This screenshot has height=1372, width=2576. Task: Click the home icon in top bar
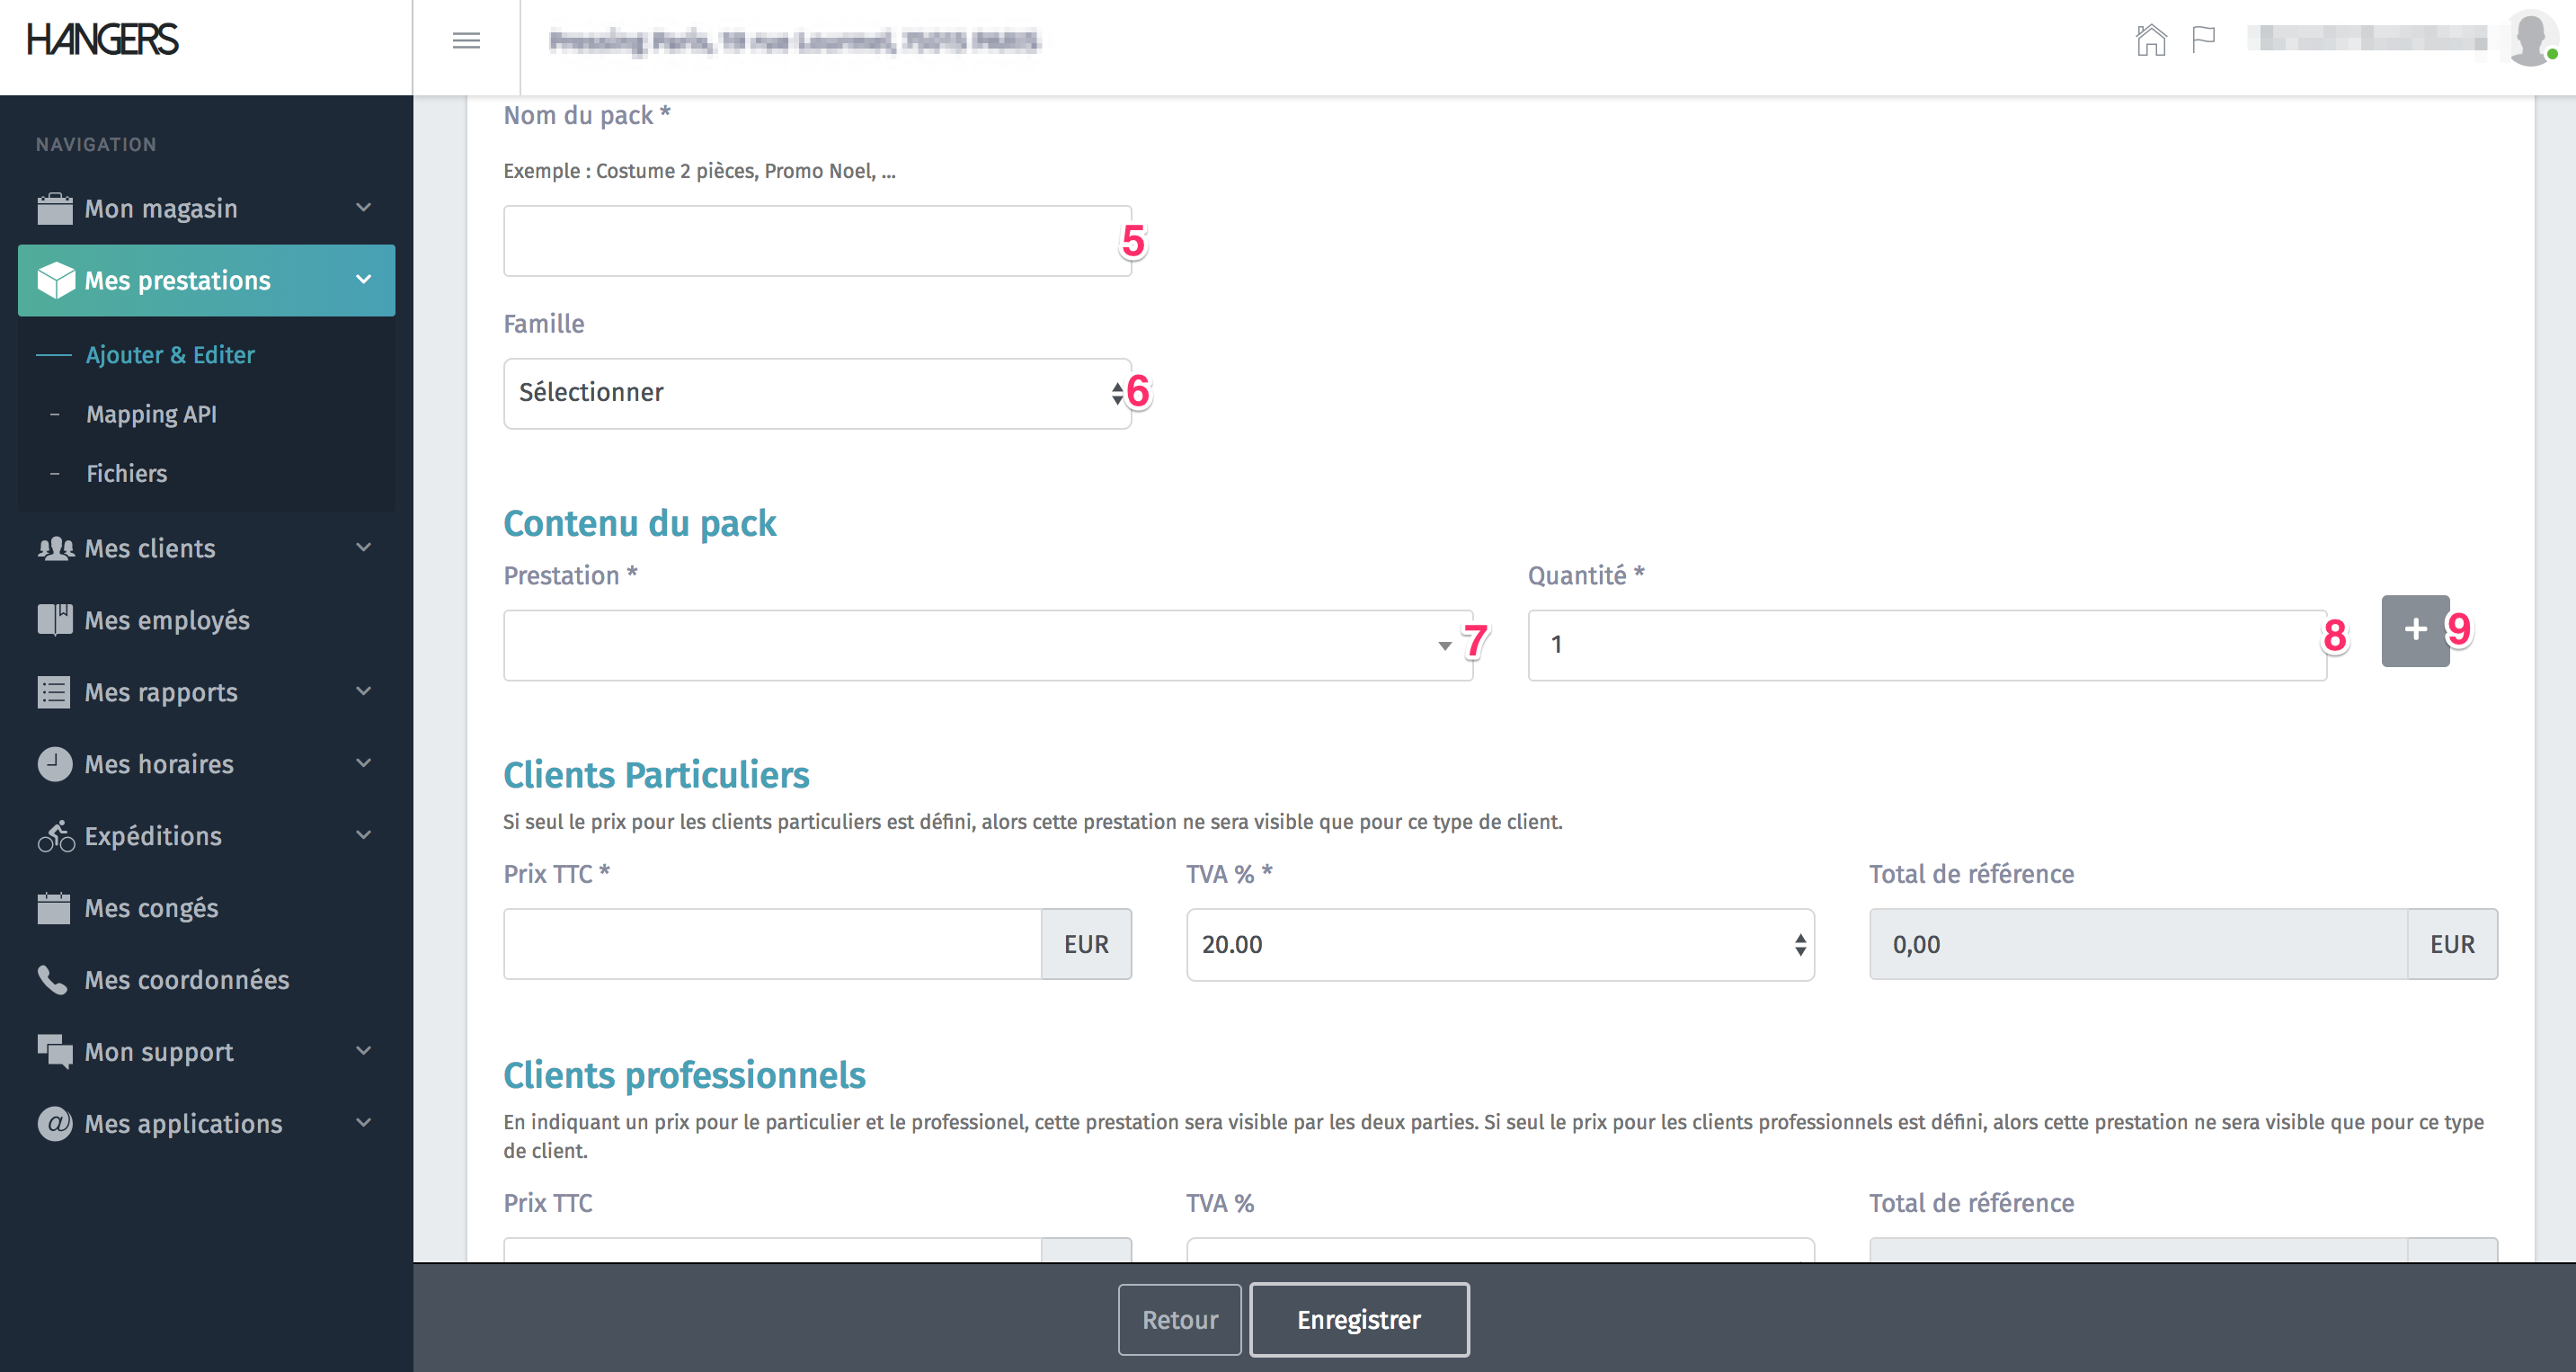[2150, 41]
